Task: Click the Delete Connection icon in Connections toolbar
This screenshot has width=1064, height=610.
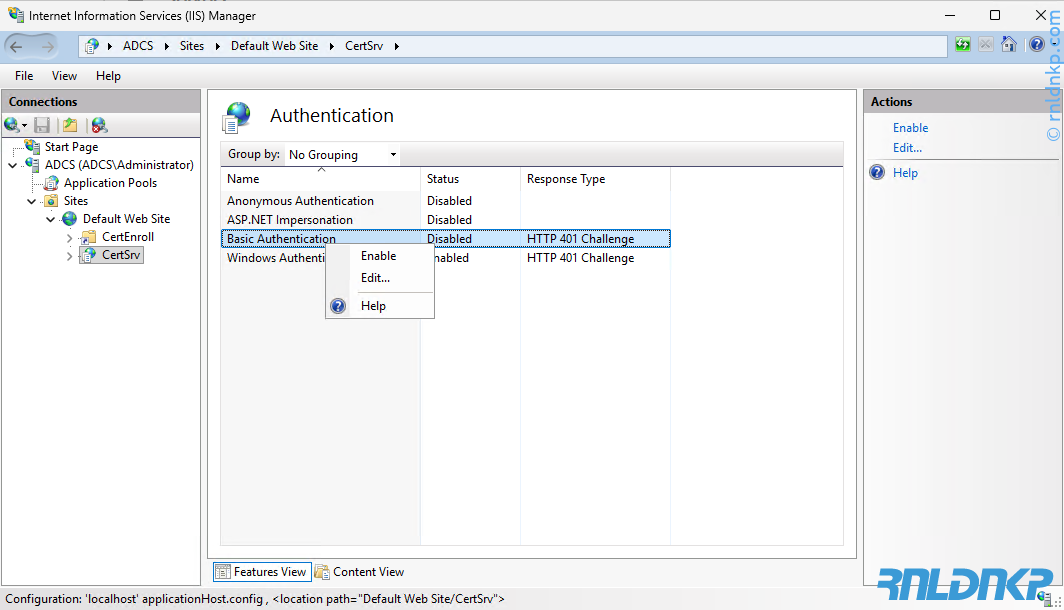Action: click(99, 125)
